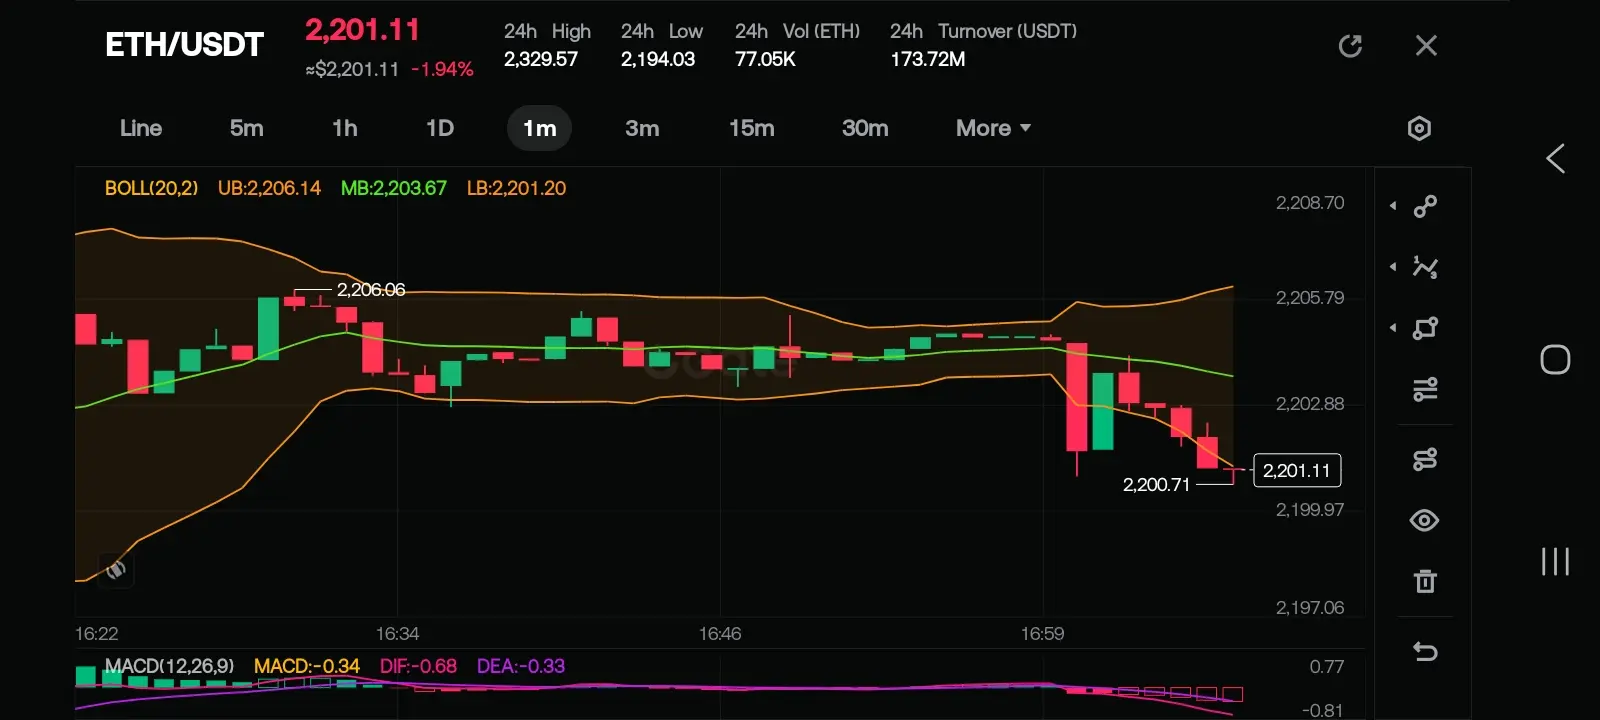Screen dimensions: 1600x720
Task: Tap the 2,205.79 price axis label
Action: 1310,298
